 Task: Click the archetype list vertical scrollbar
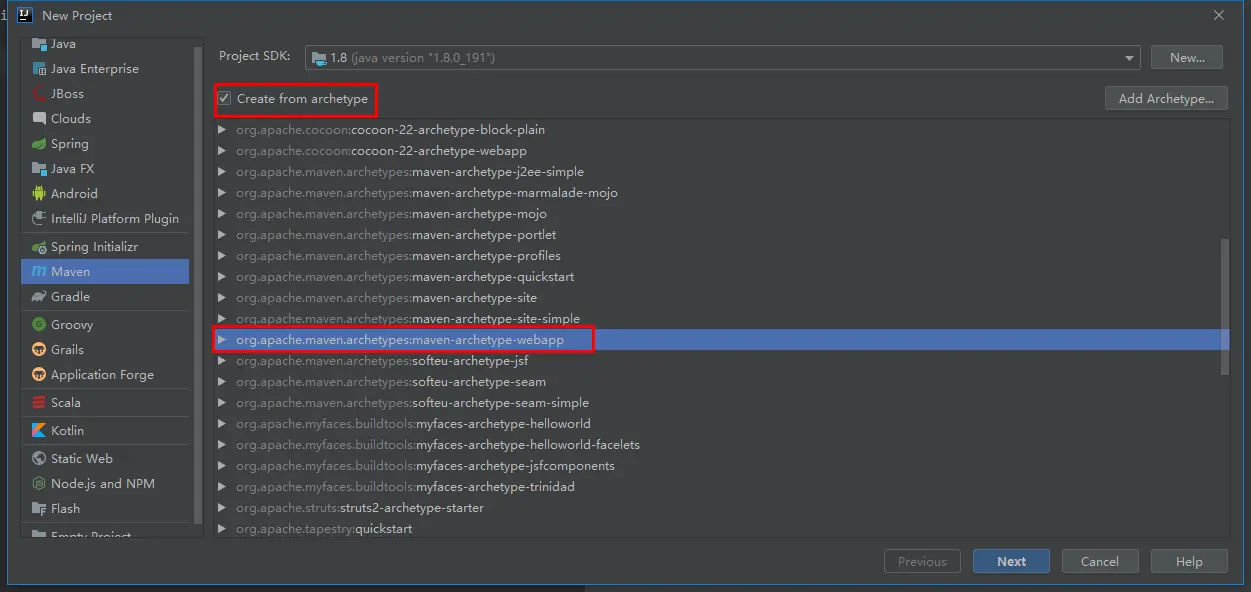click(1225, 306)
